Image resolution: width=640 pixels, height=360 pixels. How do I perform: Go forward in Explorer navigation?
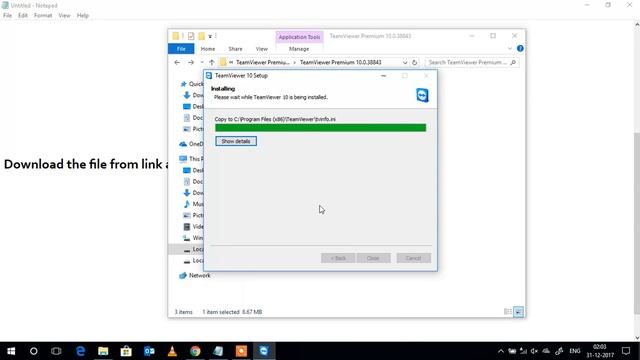point(191,62)
